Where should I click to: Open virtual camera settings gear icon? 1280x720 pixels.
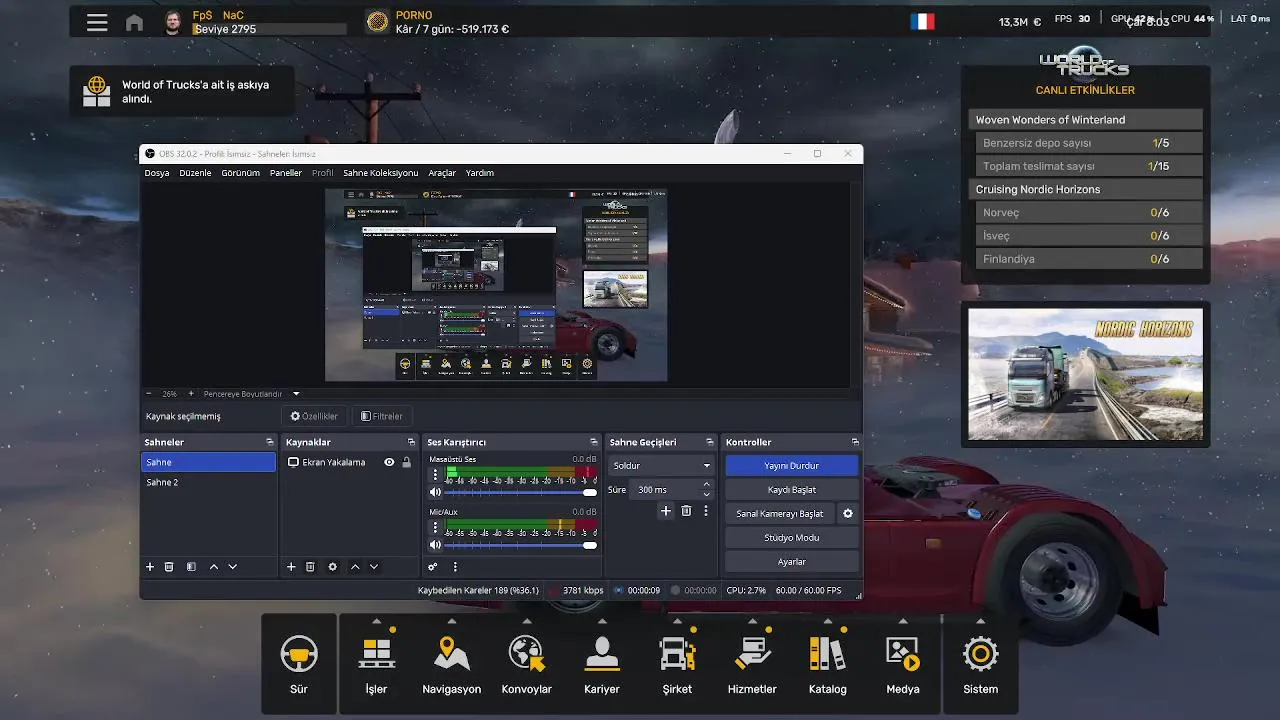[x=848, y=513]
